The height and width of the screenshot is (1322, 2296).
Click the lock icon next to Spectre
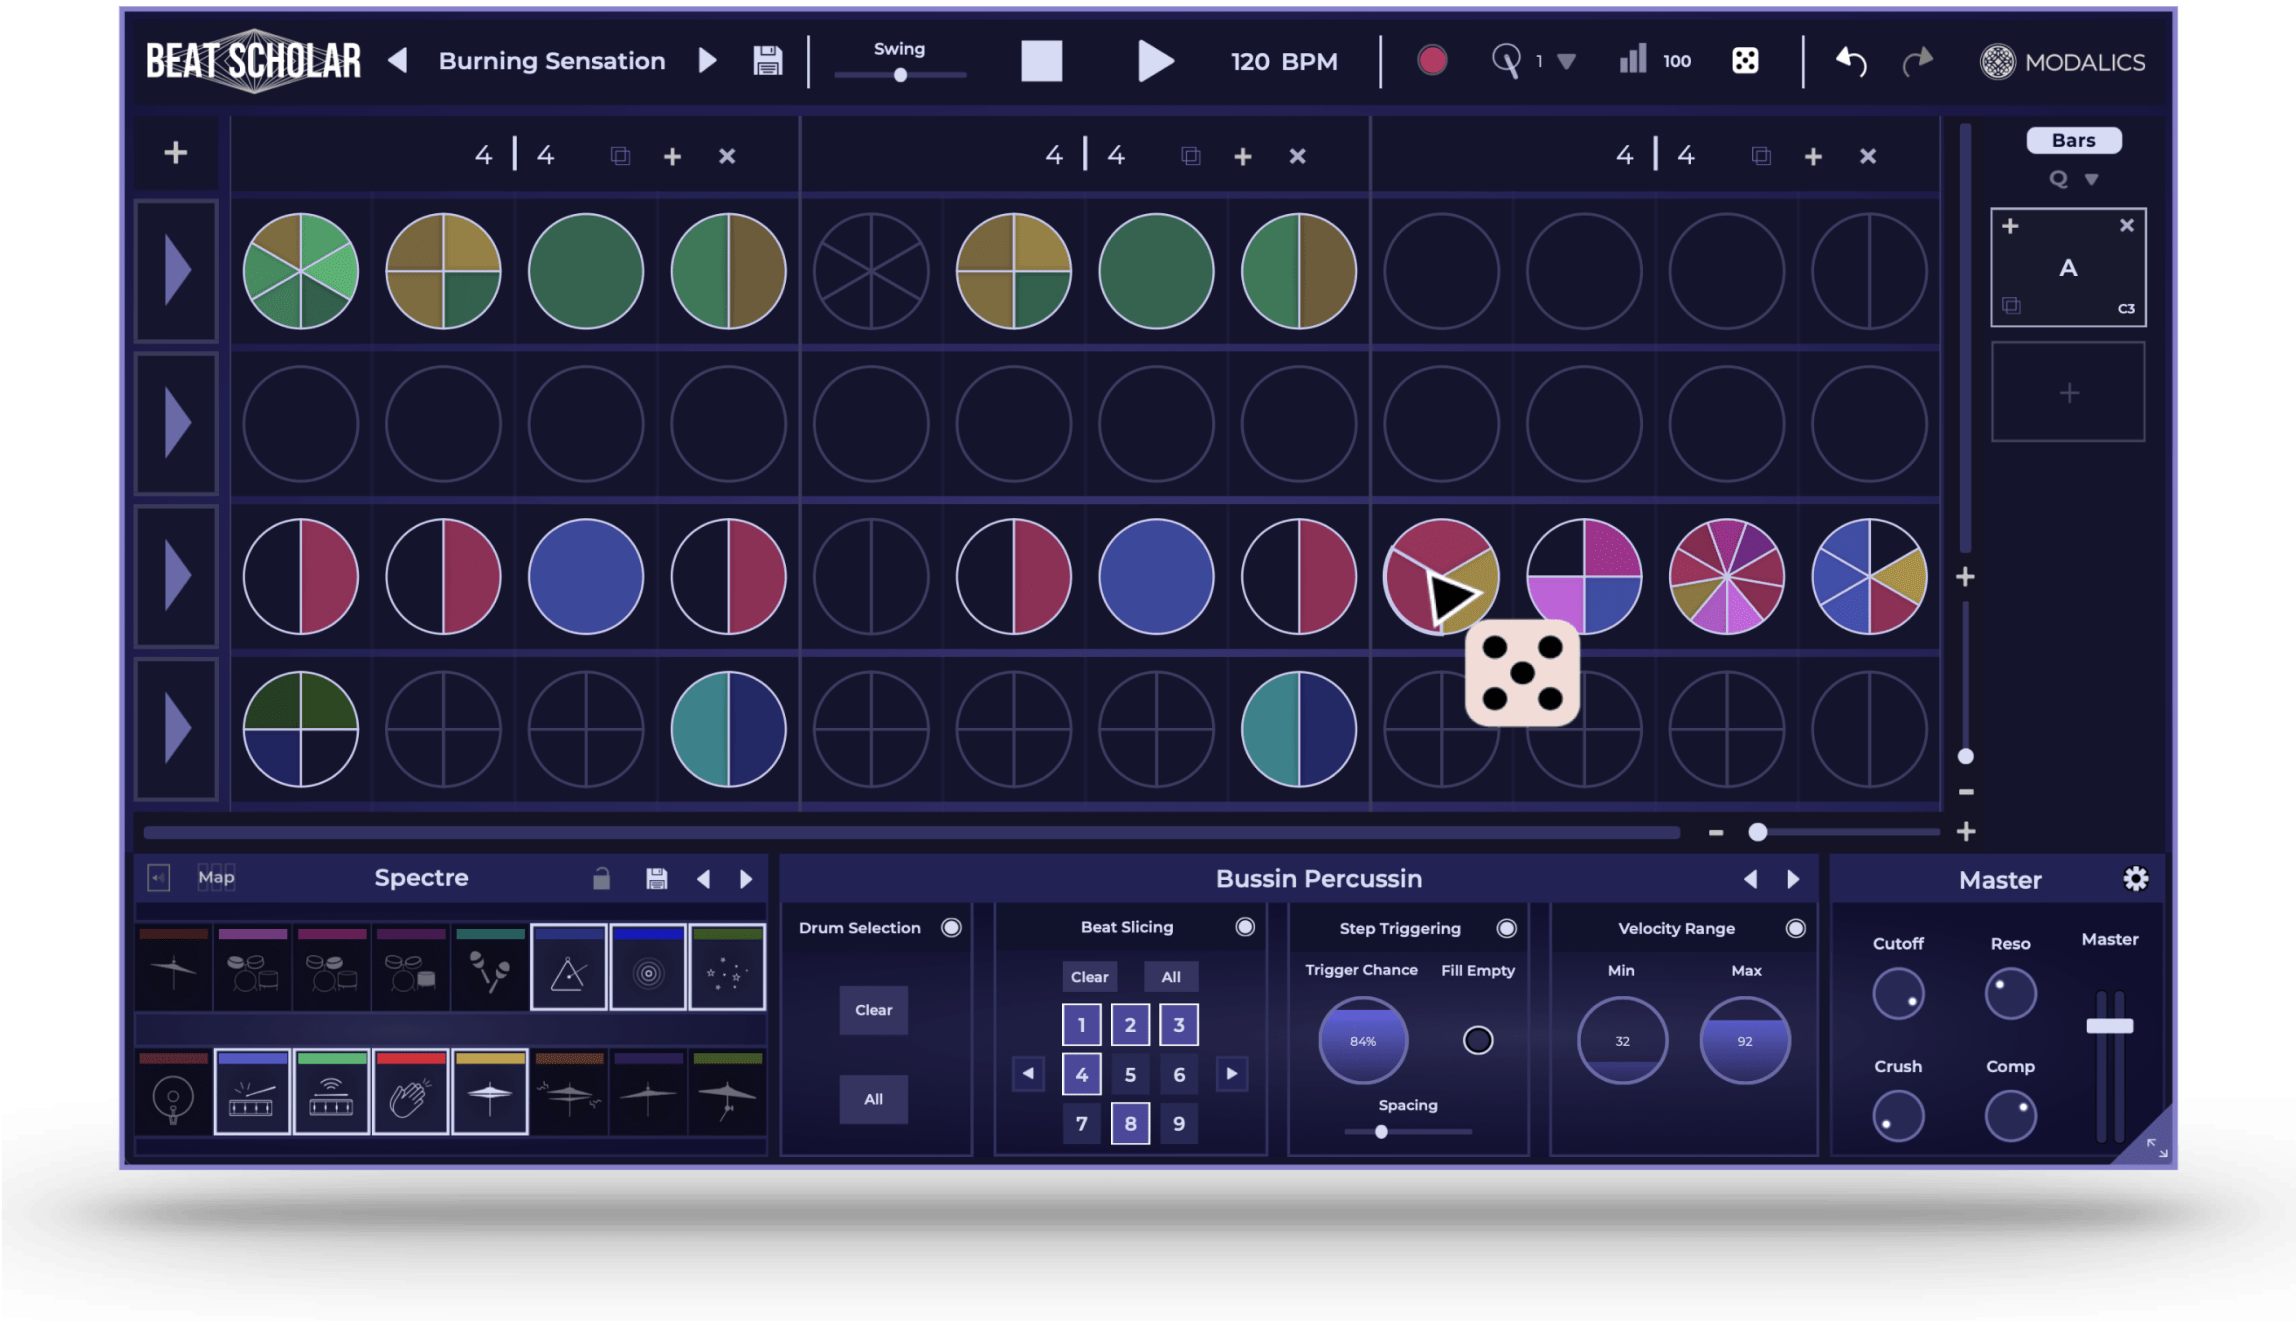(601, 879)
